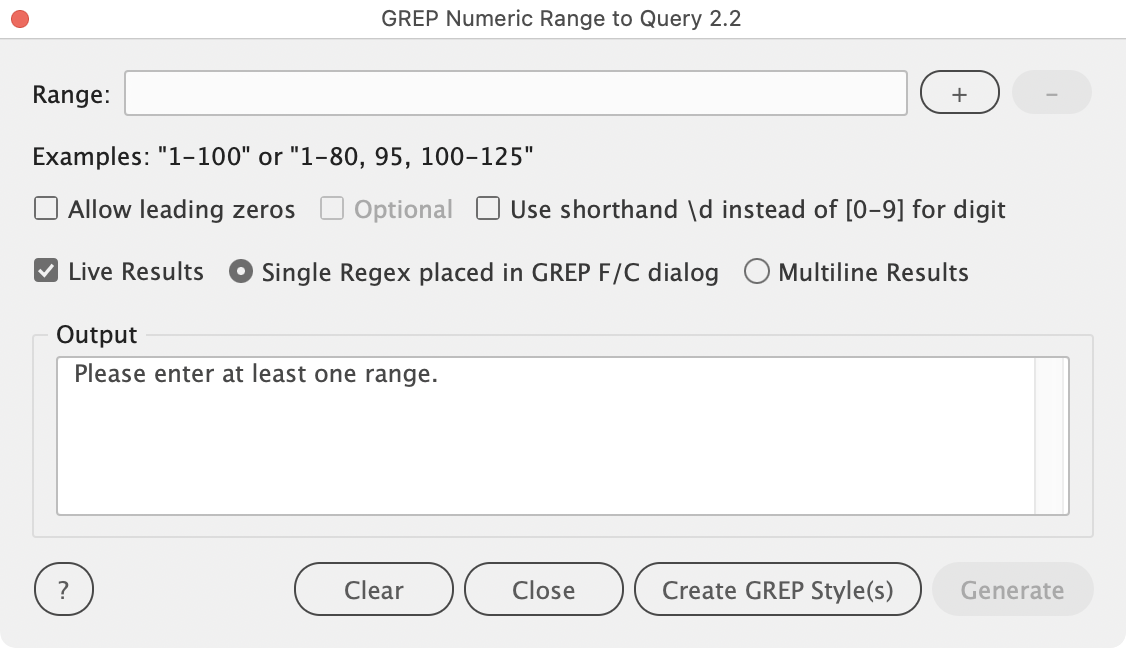Click the Output group label
Viewport: 1126px width, 648px height.
(x=97, y=334)
